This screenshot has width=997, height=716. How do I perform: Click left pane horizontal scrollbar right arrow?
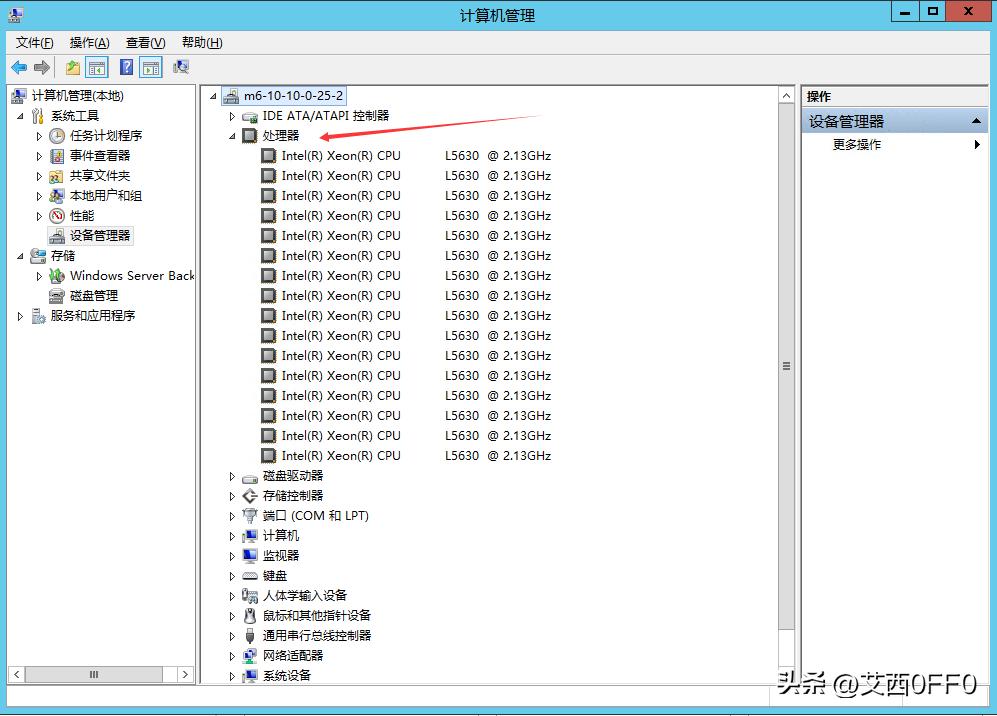pyautogui.click(x=185, y=675)
